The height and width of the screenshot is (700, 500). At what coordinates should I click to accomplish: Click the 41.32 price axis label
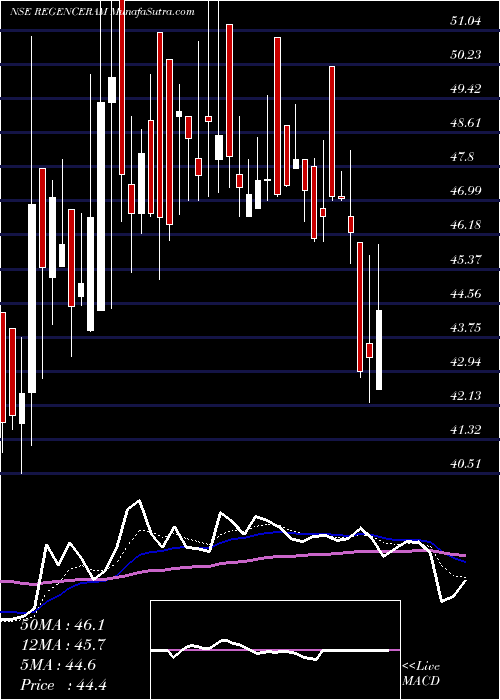(466, 429)
